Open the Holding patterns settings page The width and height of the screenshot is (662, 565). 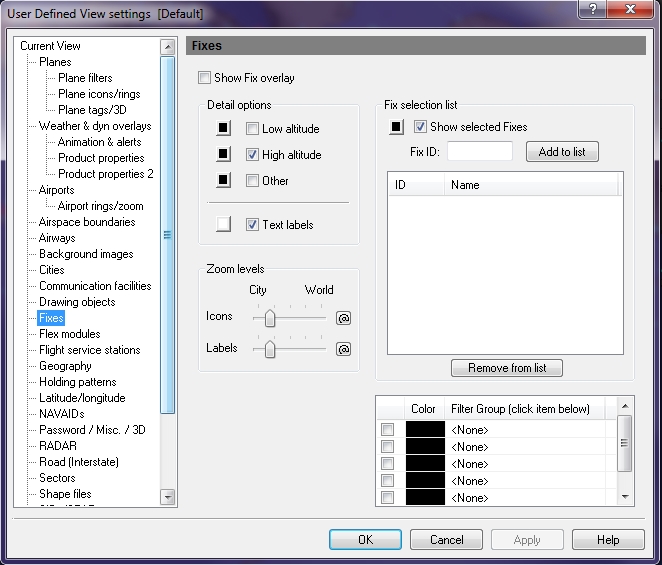[77, 382]
